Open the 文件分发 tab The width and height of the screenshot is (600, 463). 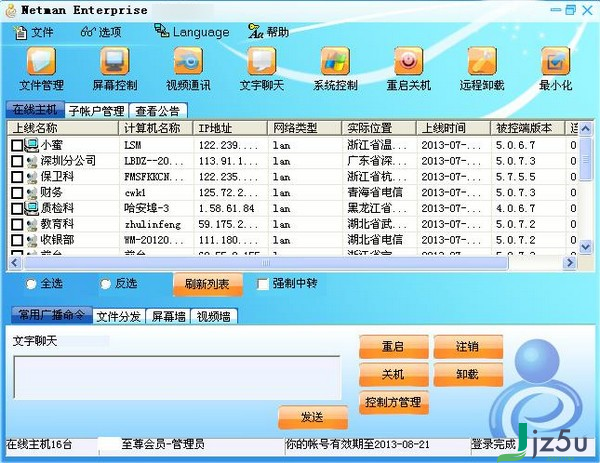coord(119,316)
